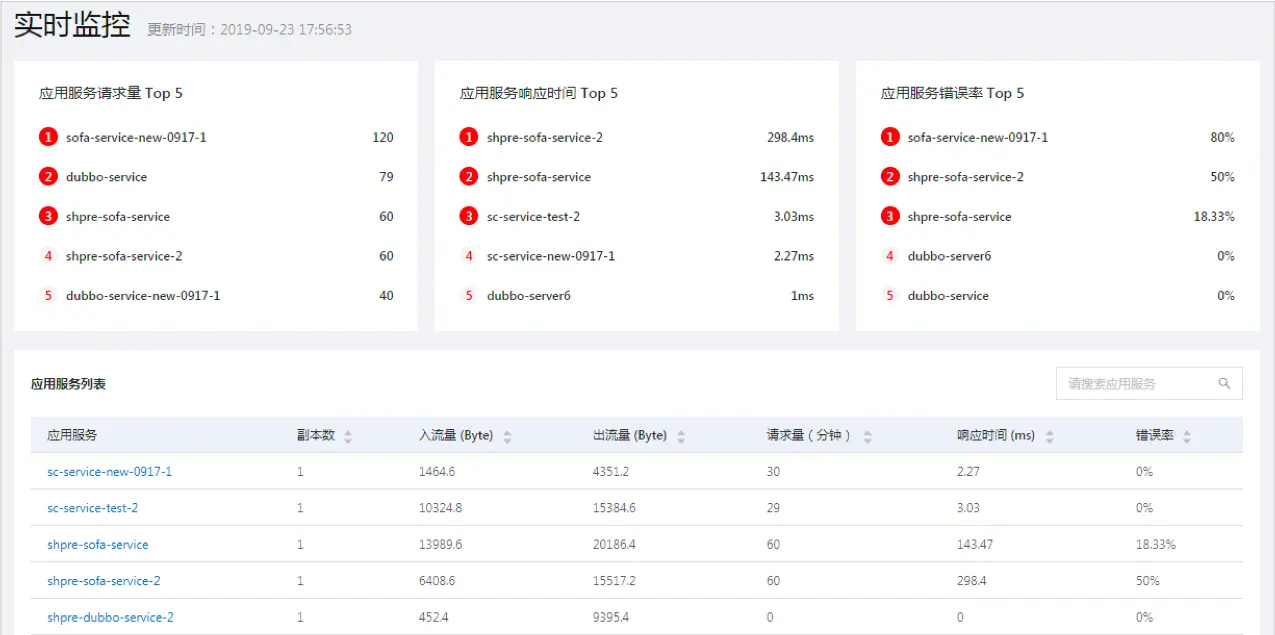Click the search magnifier icon
The height and width of the screenshot is (635, 1275).
pos(1224,383)
